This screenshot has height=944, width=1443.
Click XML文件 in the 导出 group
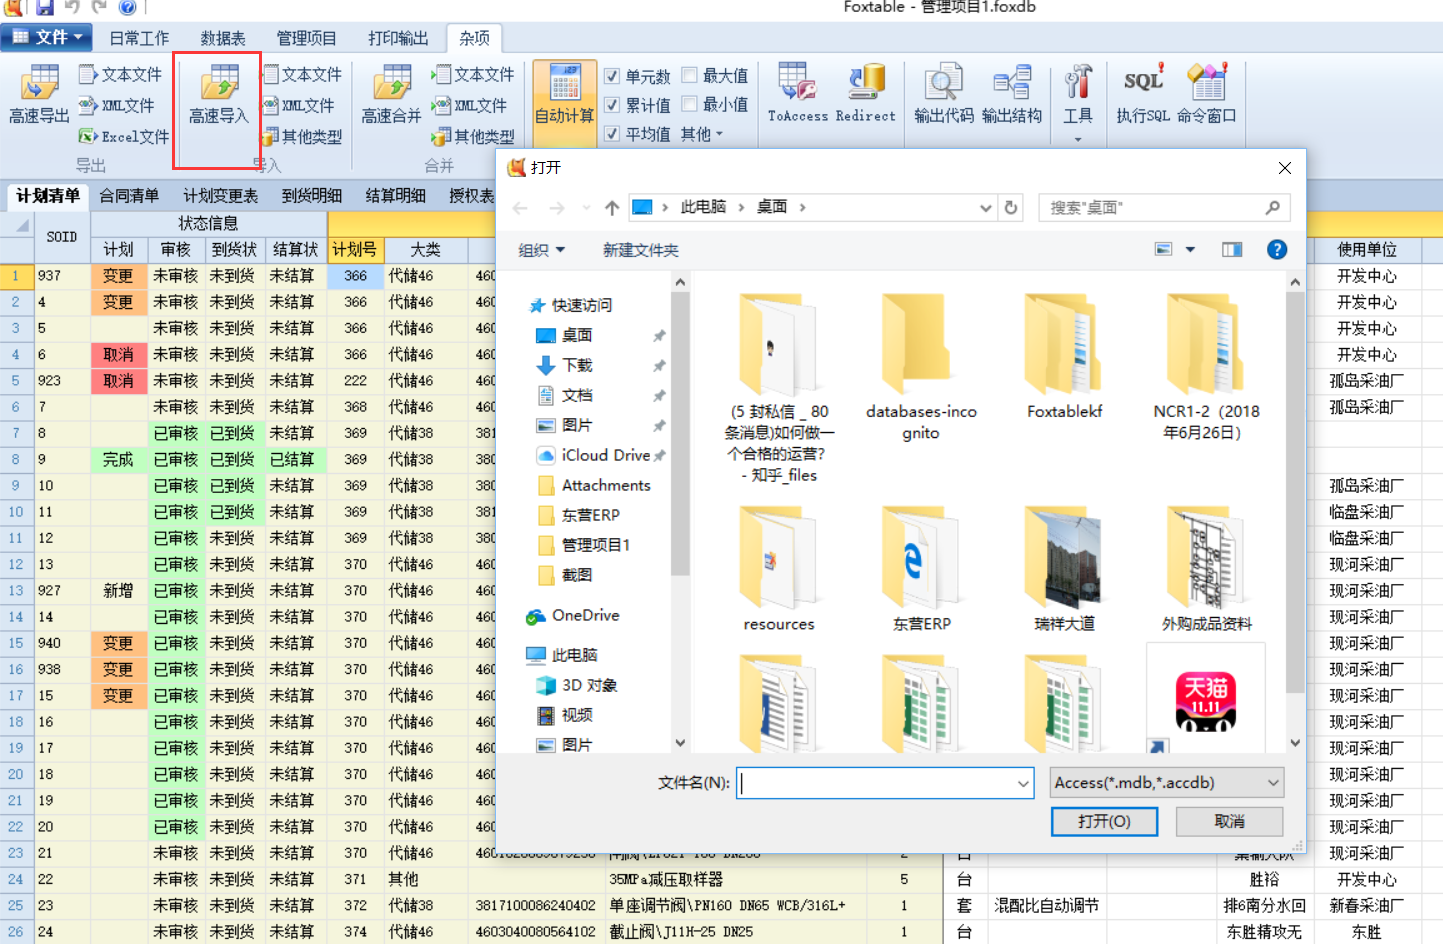click(x=117, y=105)
